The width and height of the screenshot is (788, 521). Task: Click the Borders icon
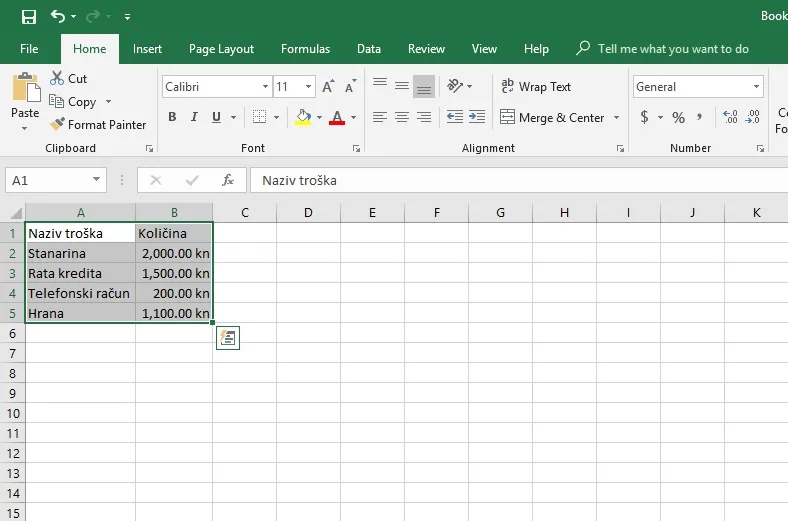tap(259, 117)
